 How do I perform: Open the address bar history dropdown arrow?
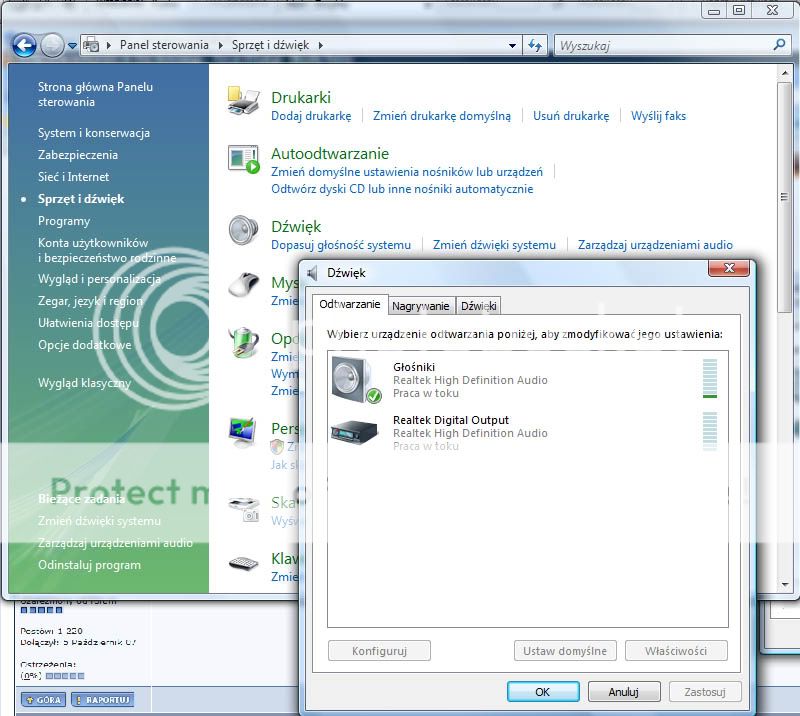[x=512, y=45]
